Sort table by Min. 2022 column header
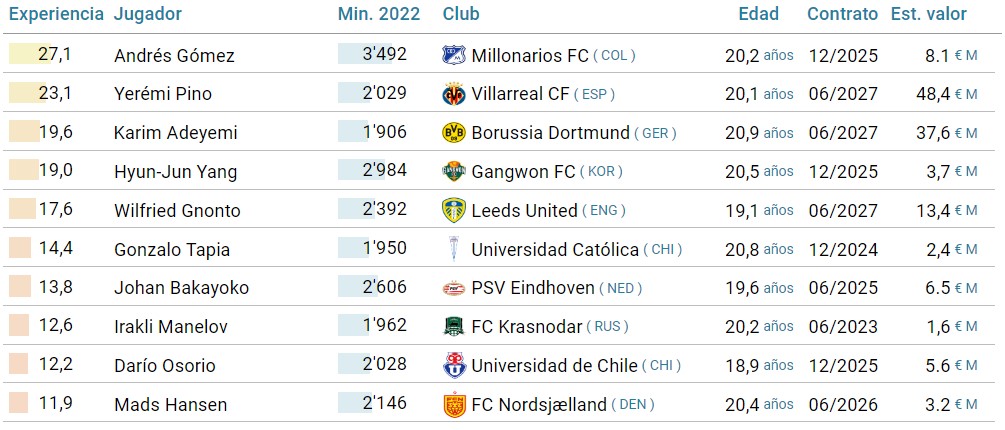Screen dimensions: 1005x430 click(378, 15)
